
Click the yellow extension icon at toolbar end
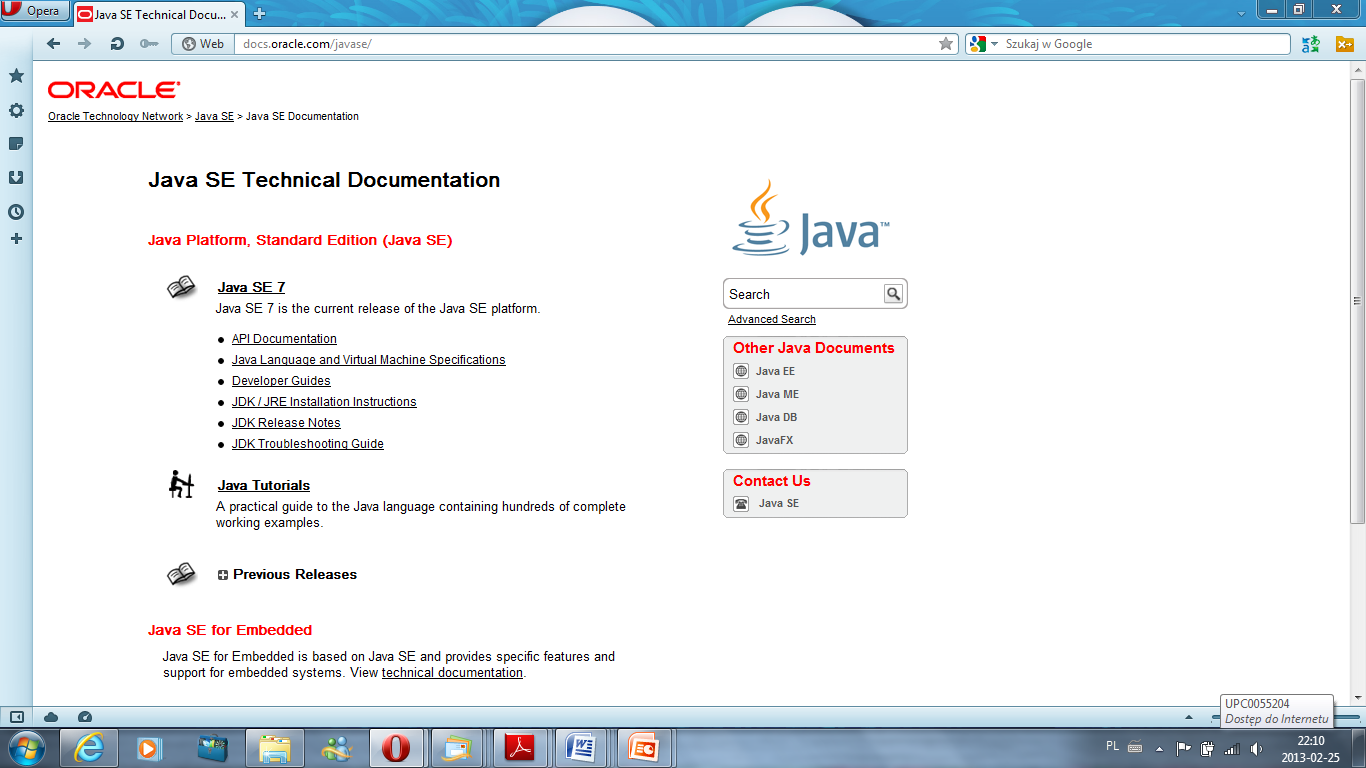coord(1345,44)
